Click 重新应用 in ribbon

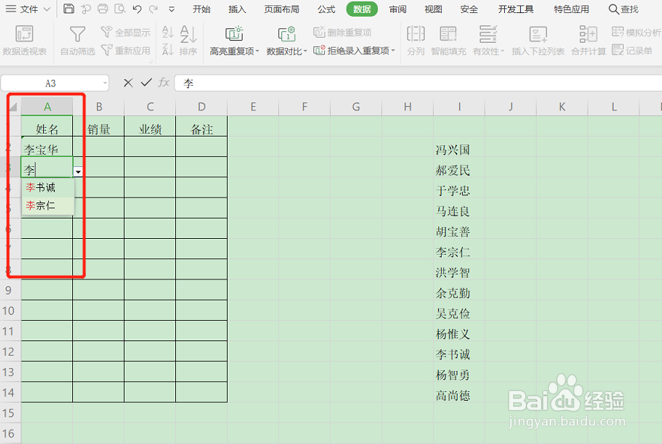125,51
